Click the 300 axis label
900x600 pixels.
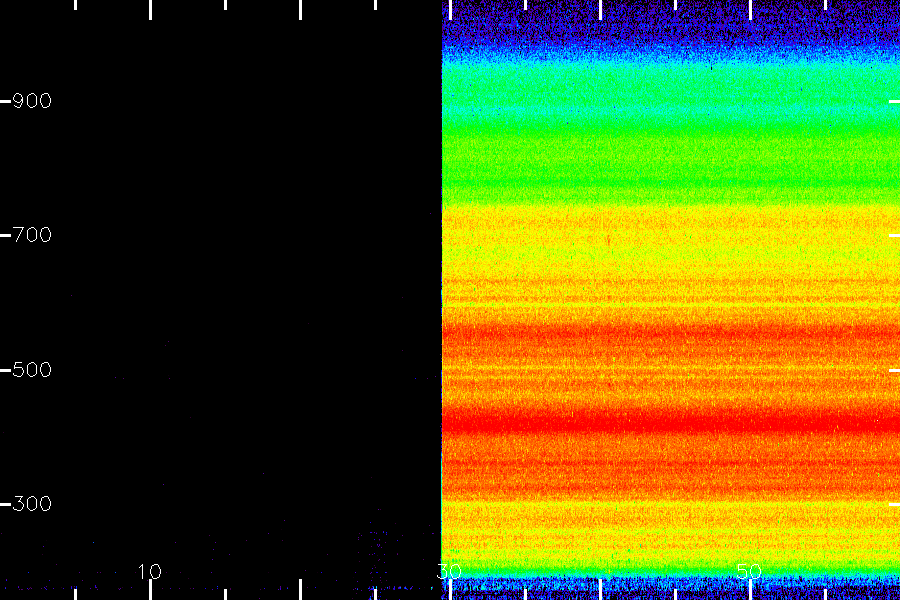click(32, 504)
